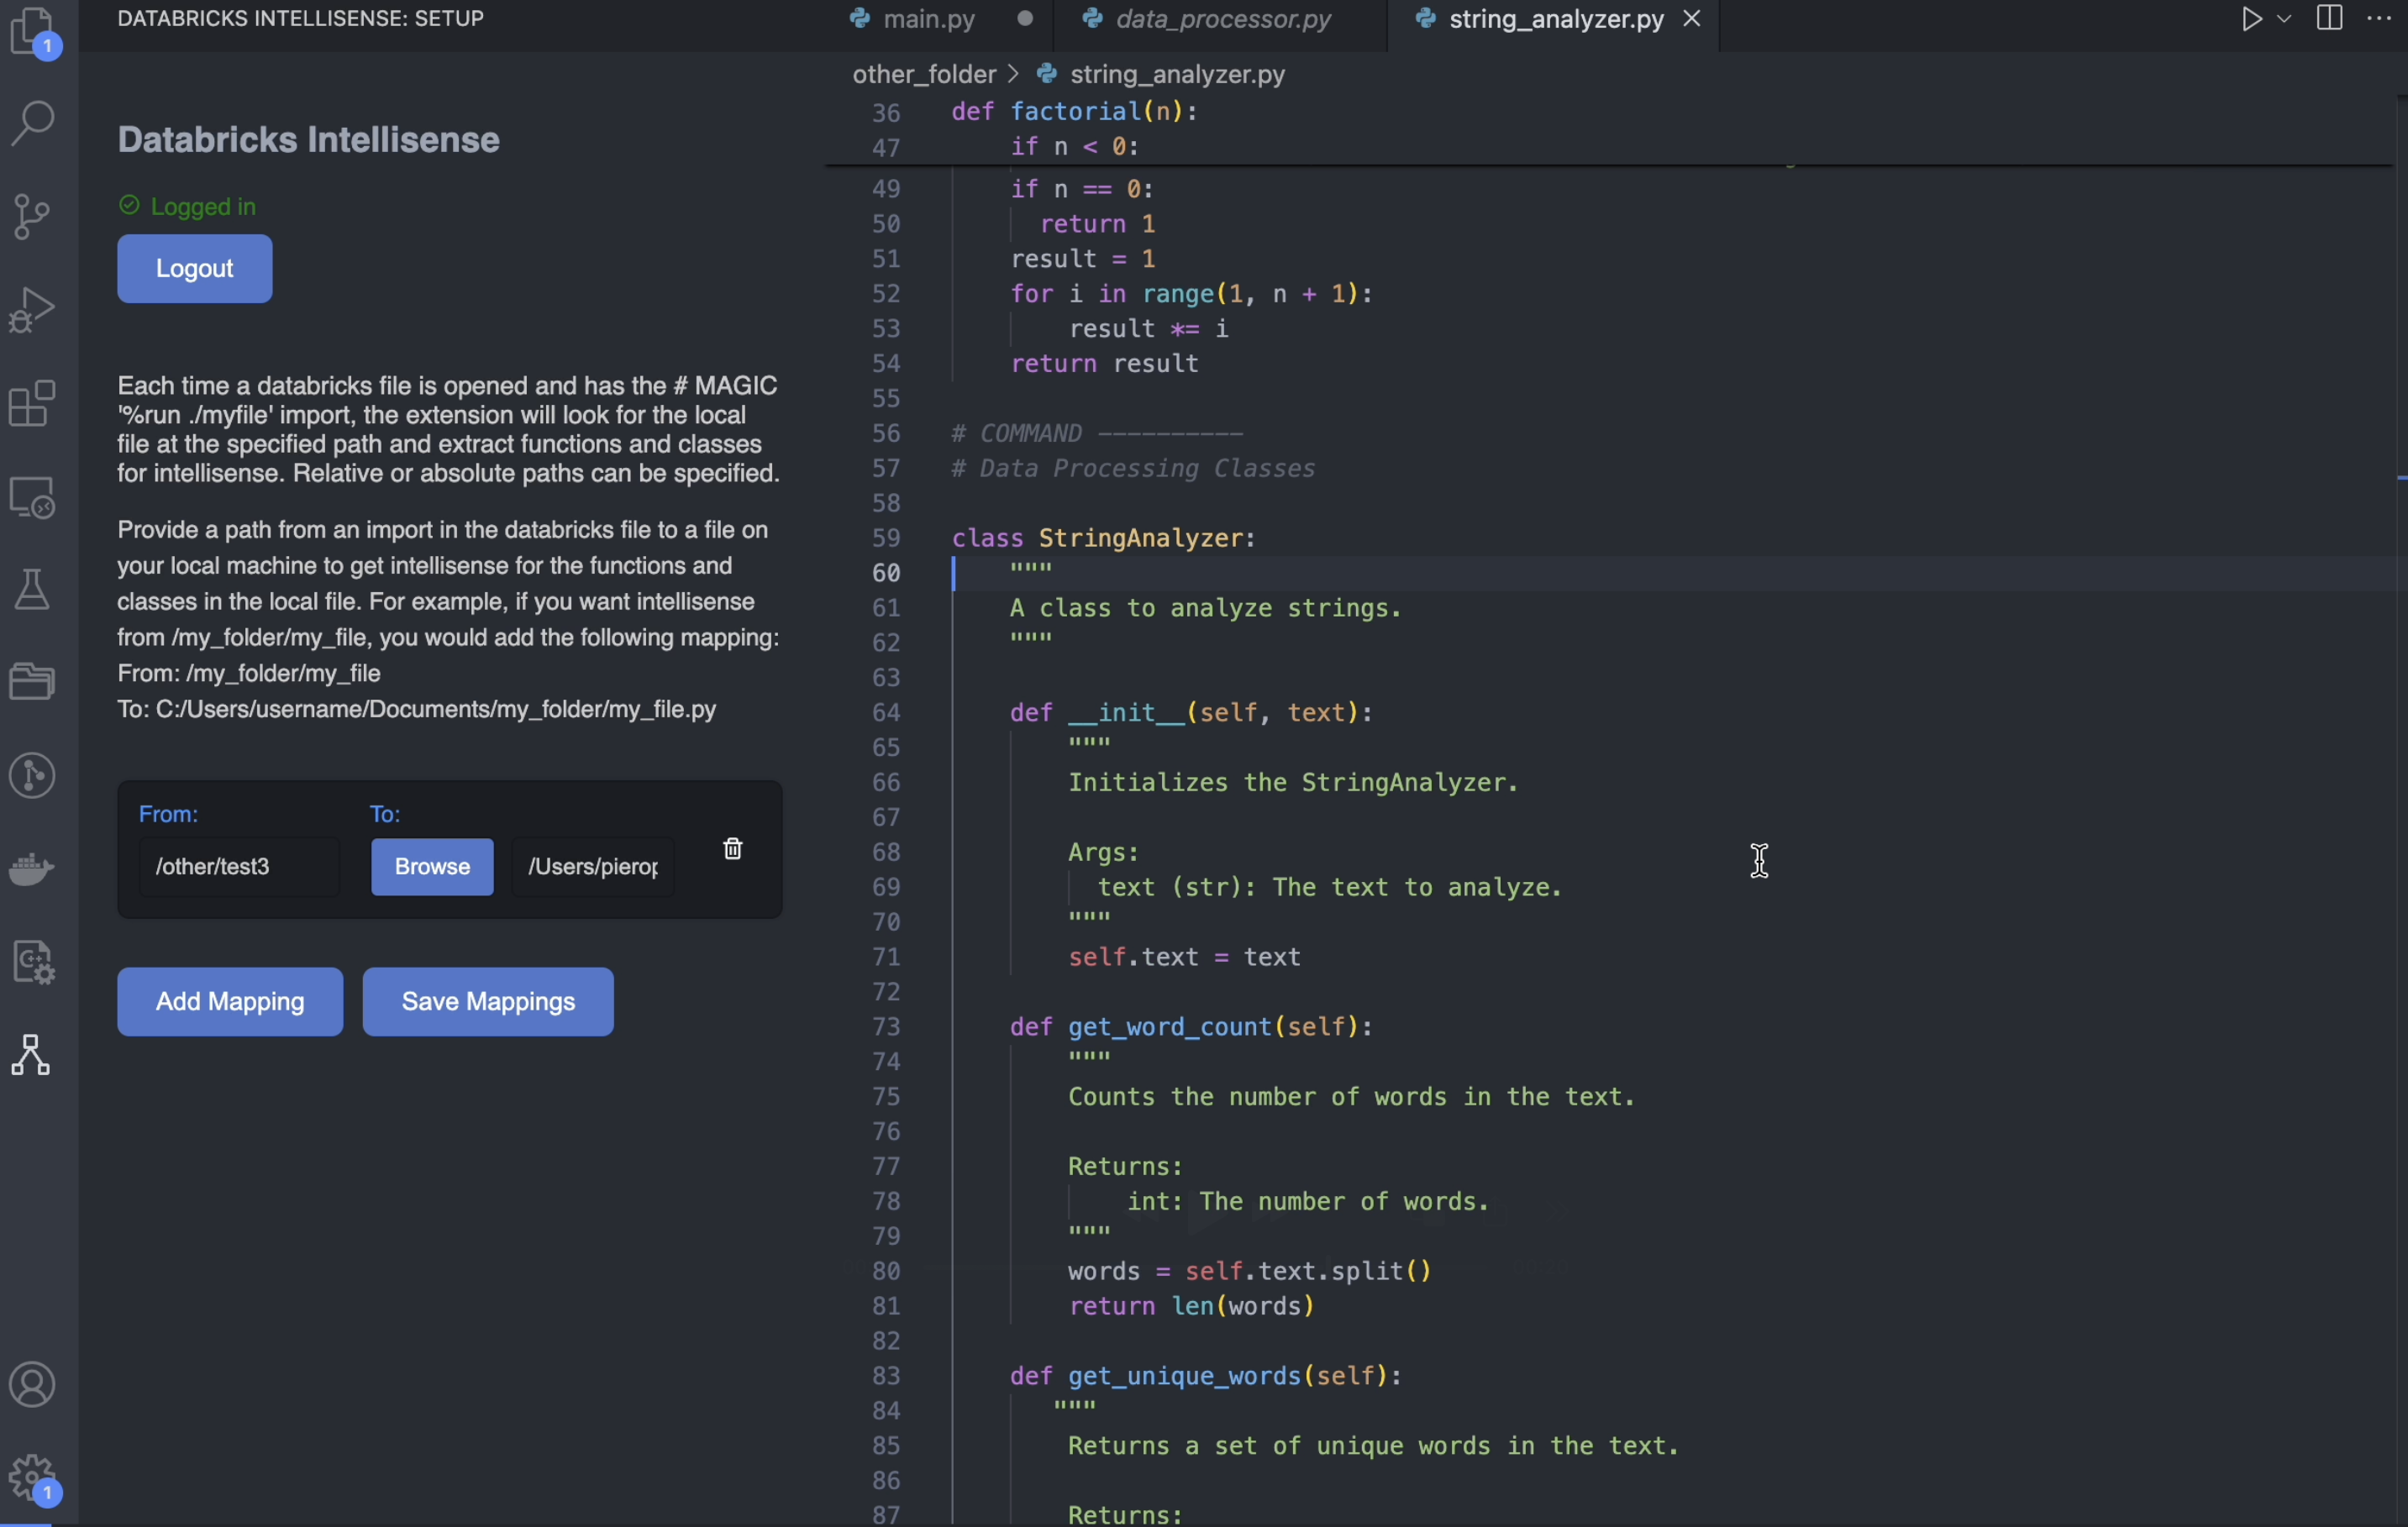Switch to the main.py tab
This screenshot has height=1527, width=2408.
coord(930,19)
